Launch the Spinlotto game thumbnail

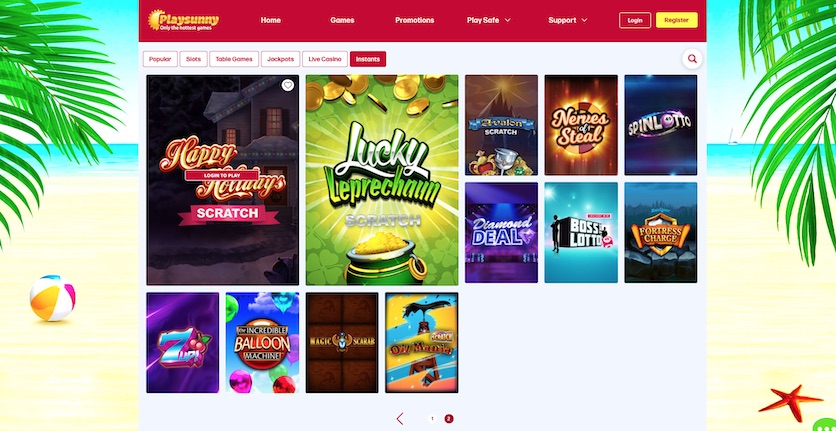coord(661,125)
